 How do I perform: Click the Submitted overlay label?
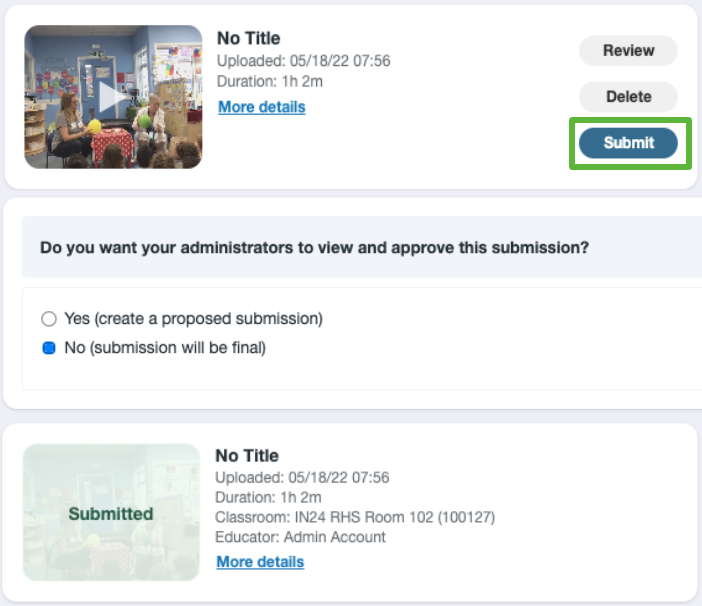[111, 514]
